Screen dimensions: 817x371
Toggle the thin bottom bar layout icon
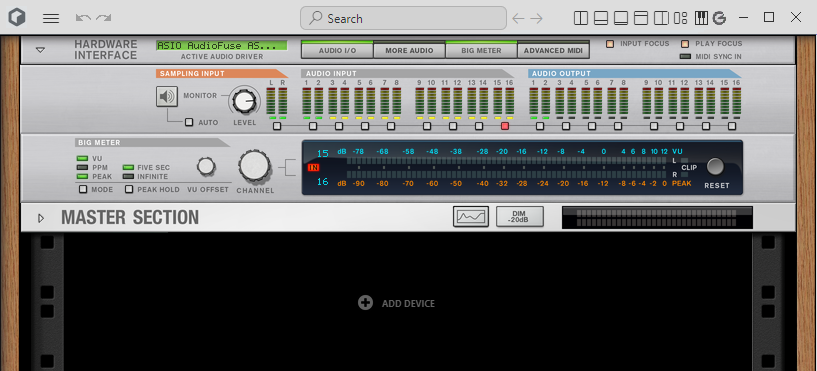click(x=621, y=18)
